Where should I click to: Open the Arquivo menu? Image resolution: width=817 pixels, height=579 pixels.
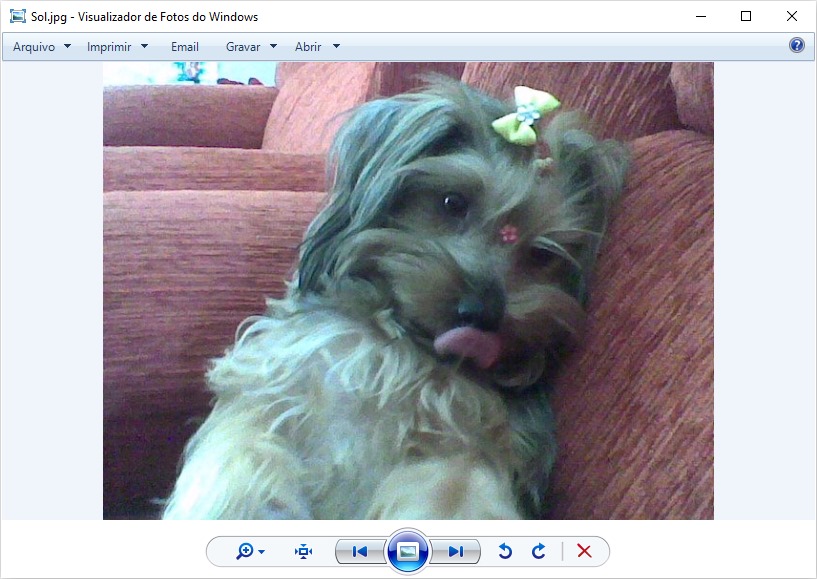41,46
